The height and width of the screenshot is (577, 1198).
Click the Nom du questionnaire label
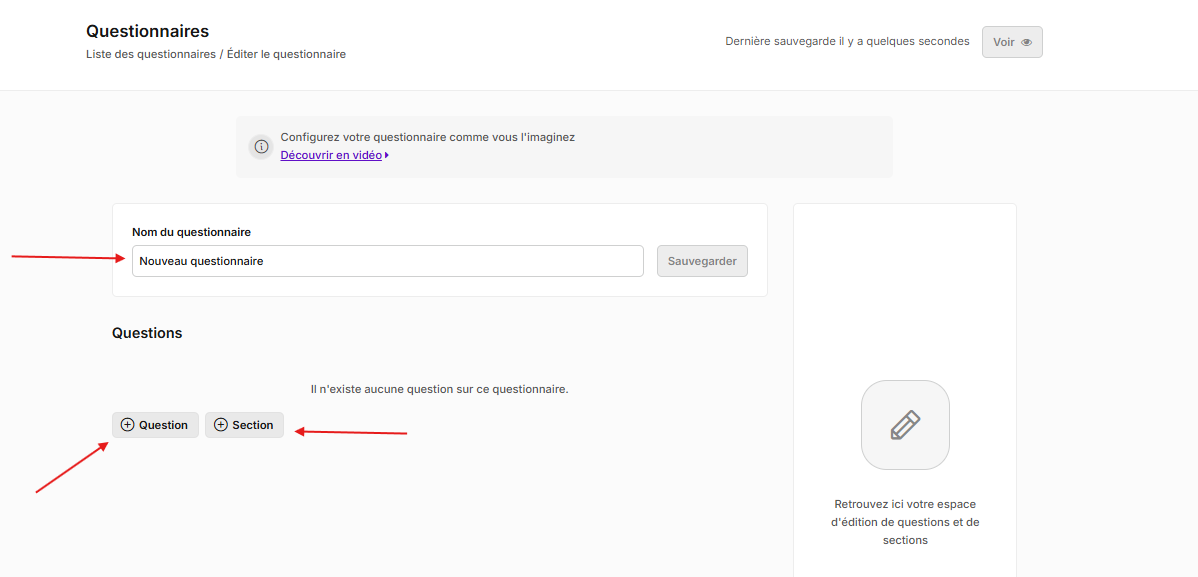(192, 232)
